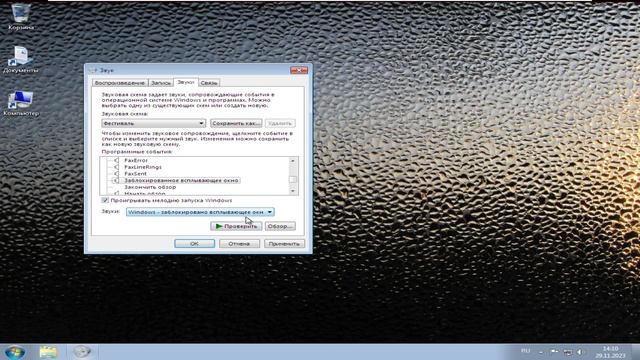640x360 pixels.
Task: Click the speaker icon beside FaxLineRings
Action: (117, 167)
